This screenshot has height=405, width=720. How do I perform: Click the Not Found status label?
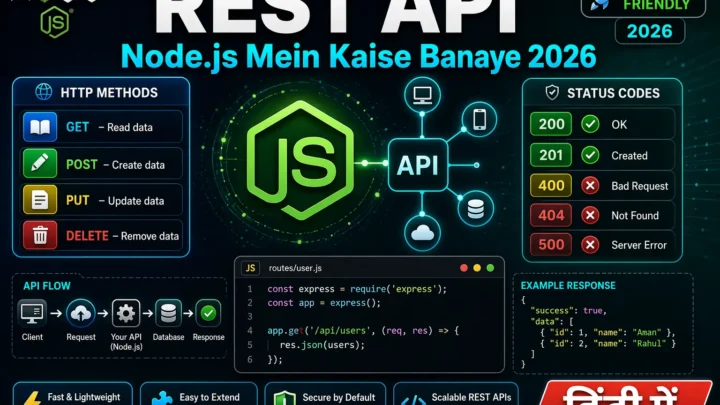click(x=635, y=215)
